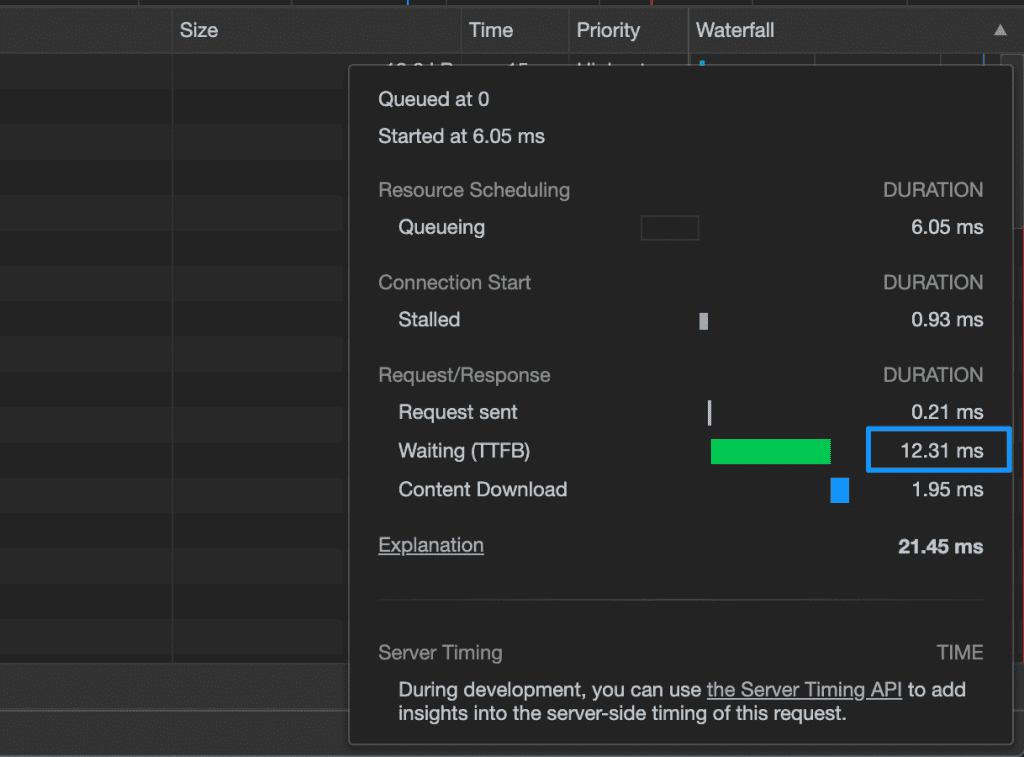Click the Queueing 6.05 ms value
This screenshot has height=757, width=1024.
(x=946, y=228)
